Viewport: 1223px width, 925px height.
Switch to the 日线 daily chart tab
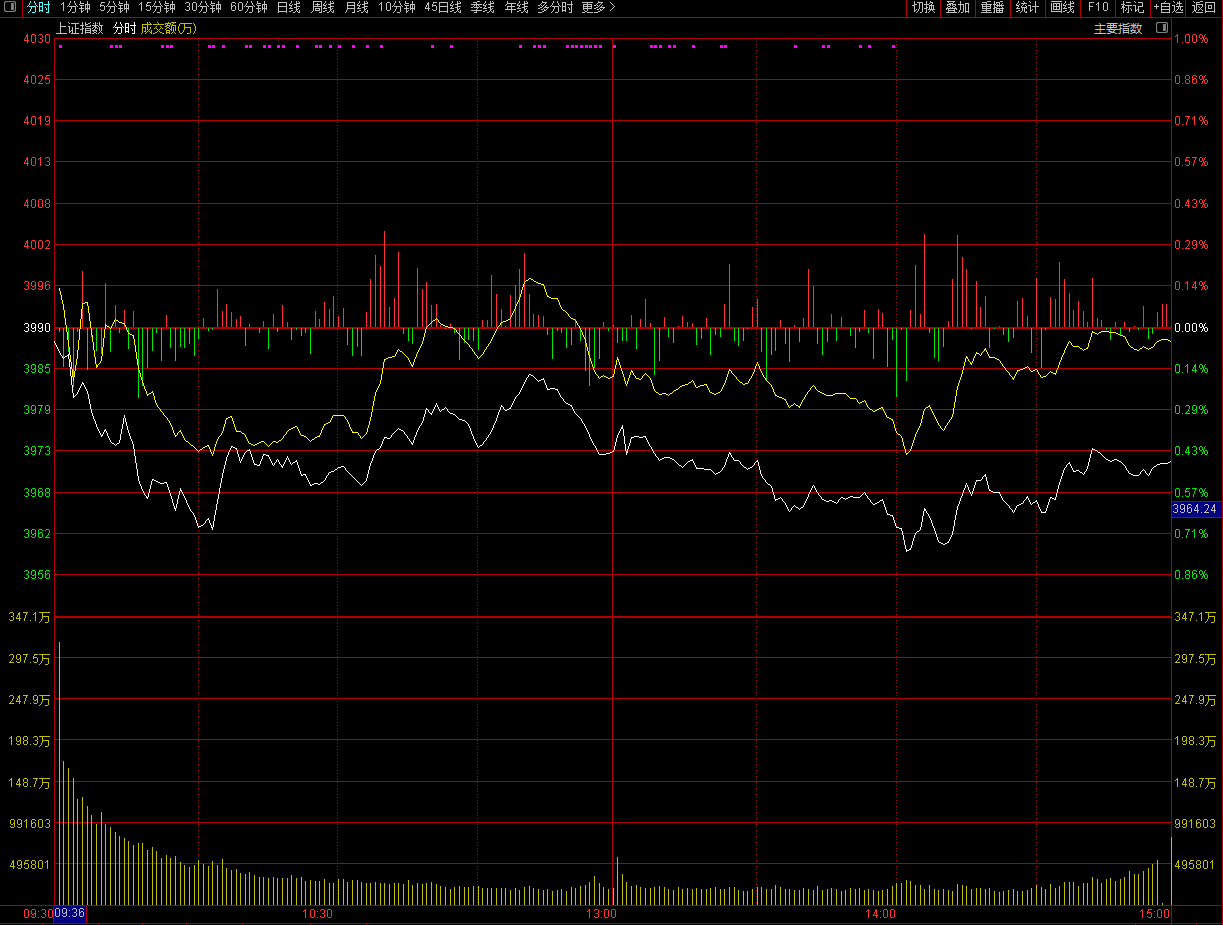(288, 7)
